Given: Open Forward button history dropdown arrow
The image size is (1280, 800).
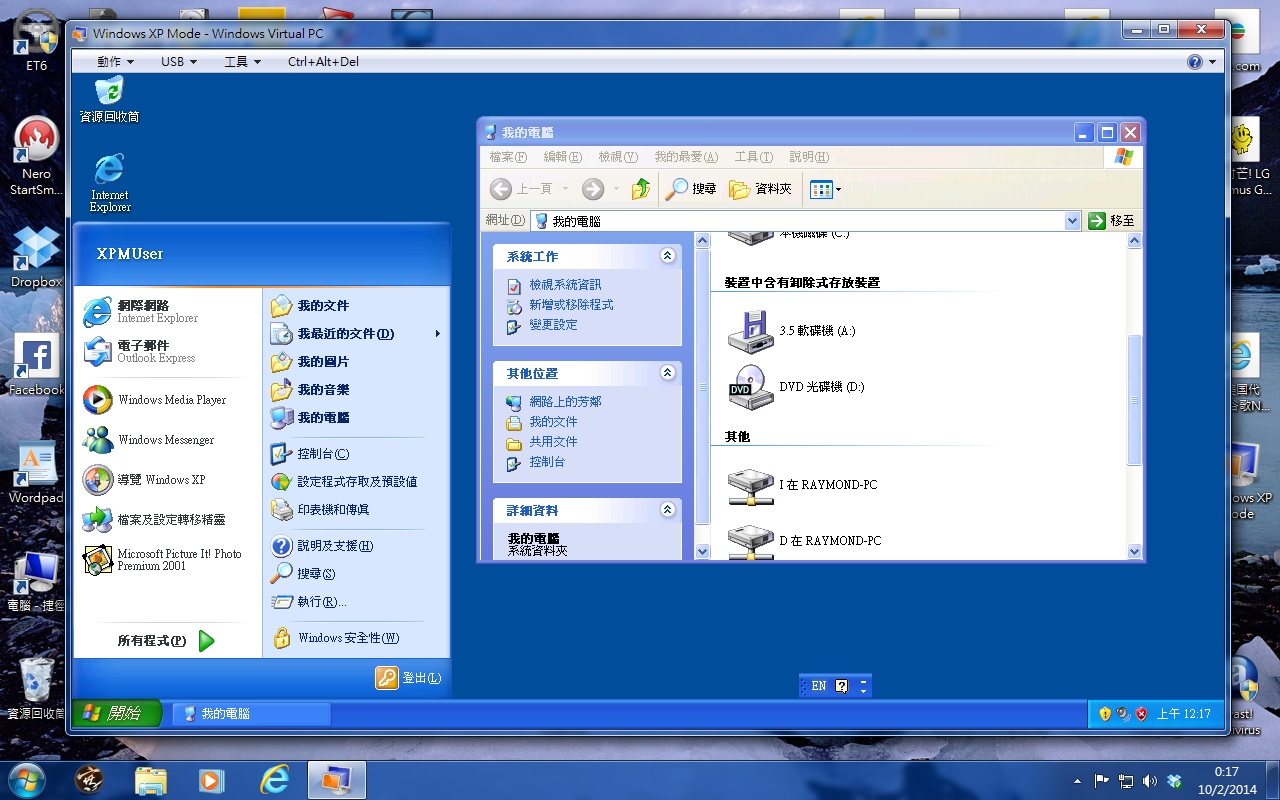Looking at the screenshot, I should [x=616, y=188].
